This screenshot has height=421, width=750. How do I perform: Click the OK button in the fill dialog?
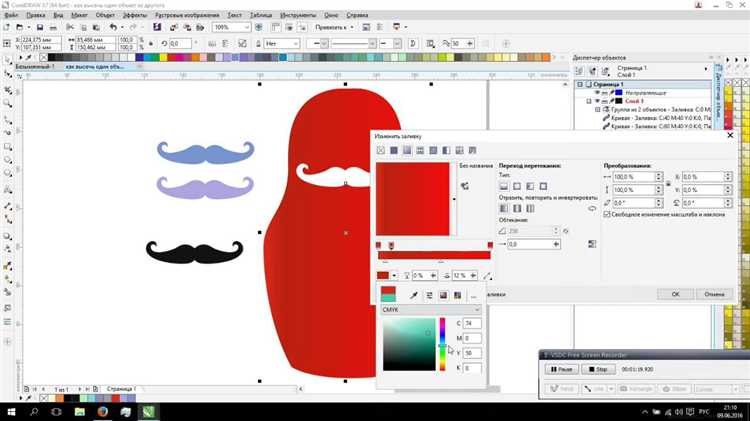(676, 294)
